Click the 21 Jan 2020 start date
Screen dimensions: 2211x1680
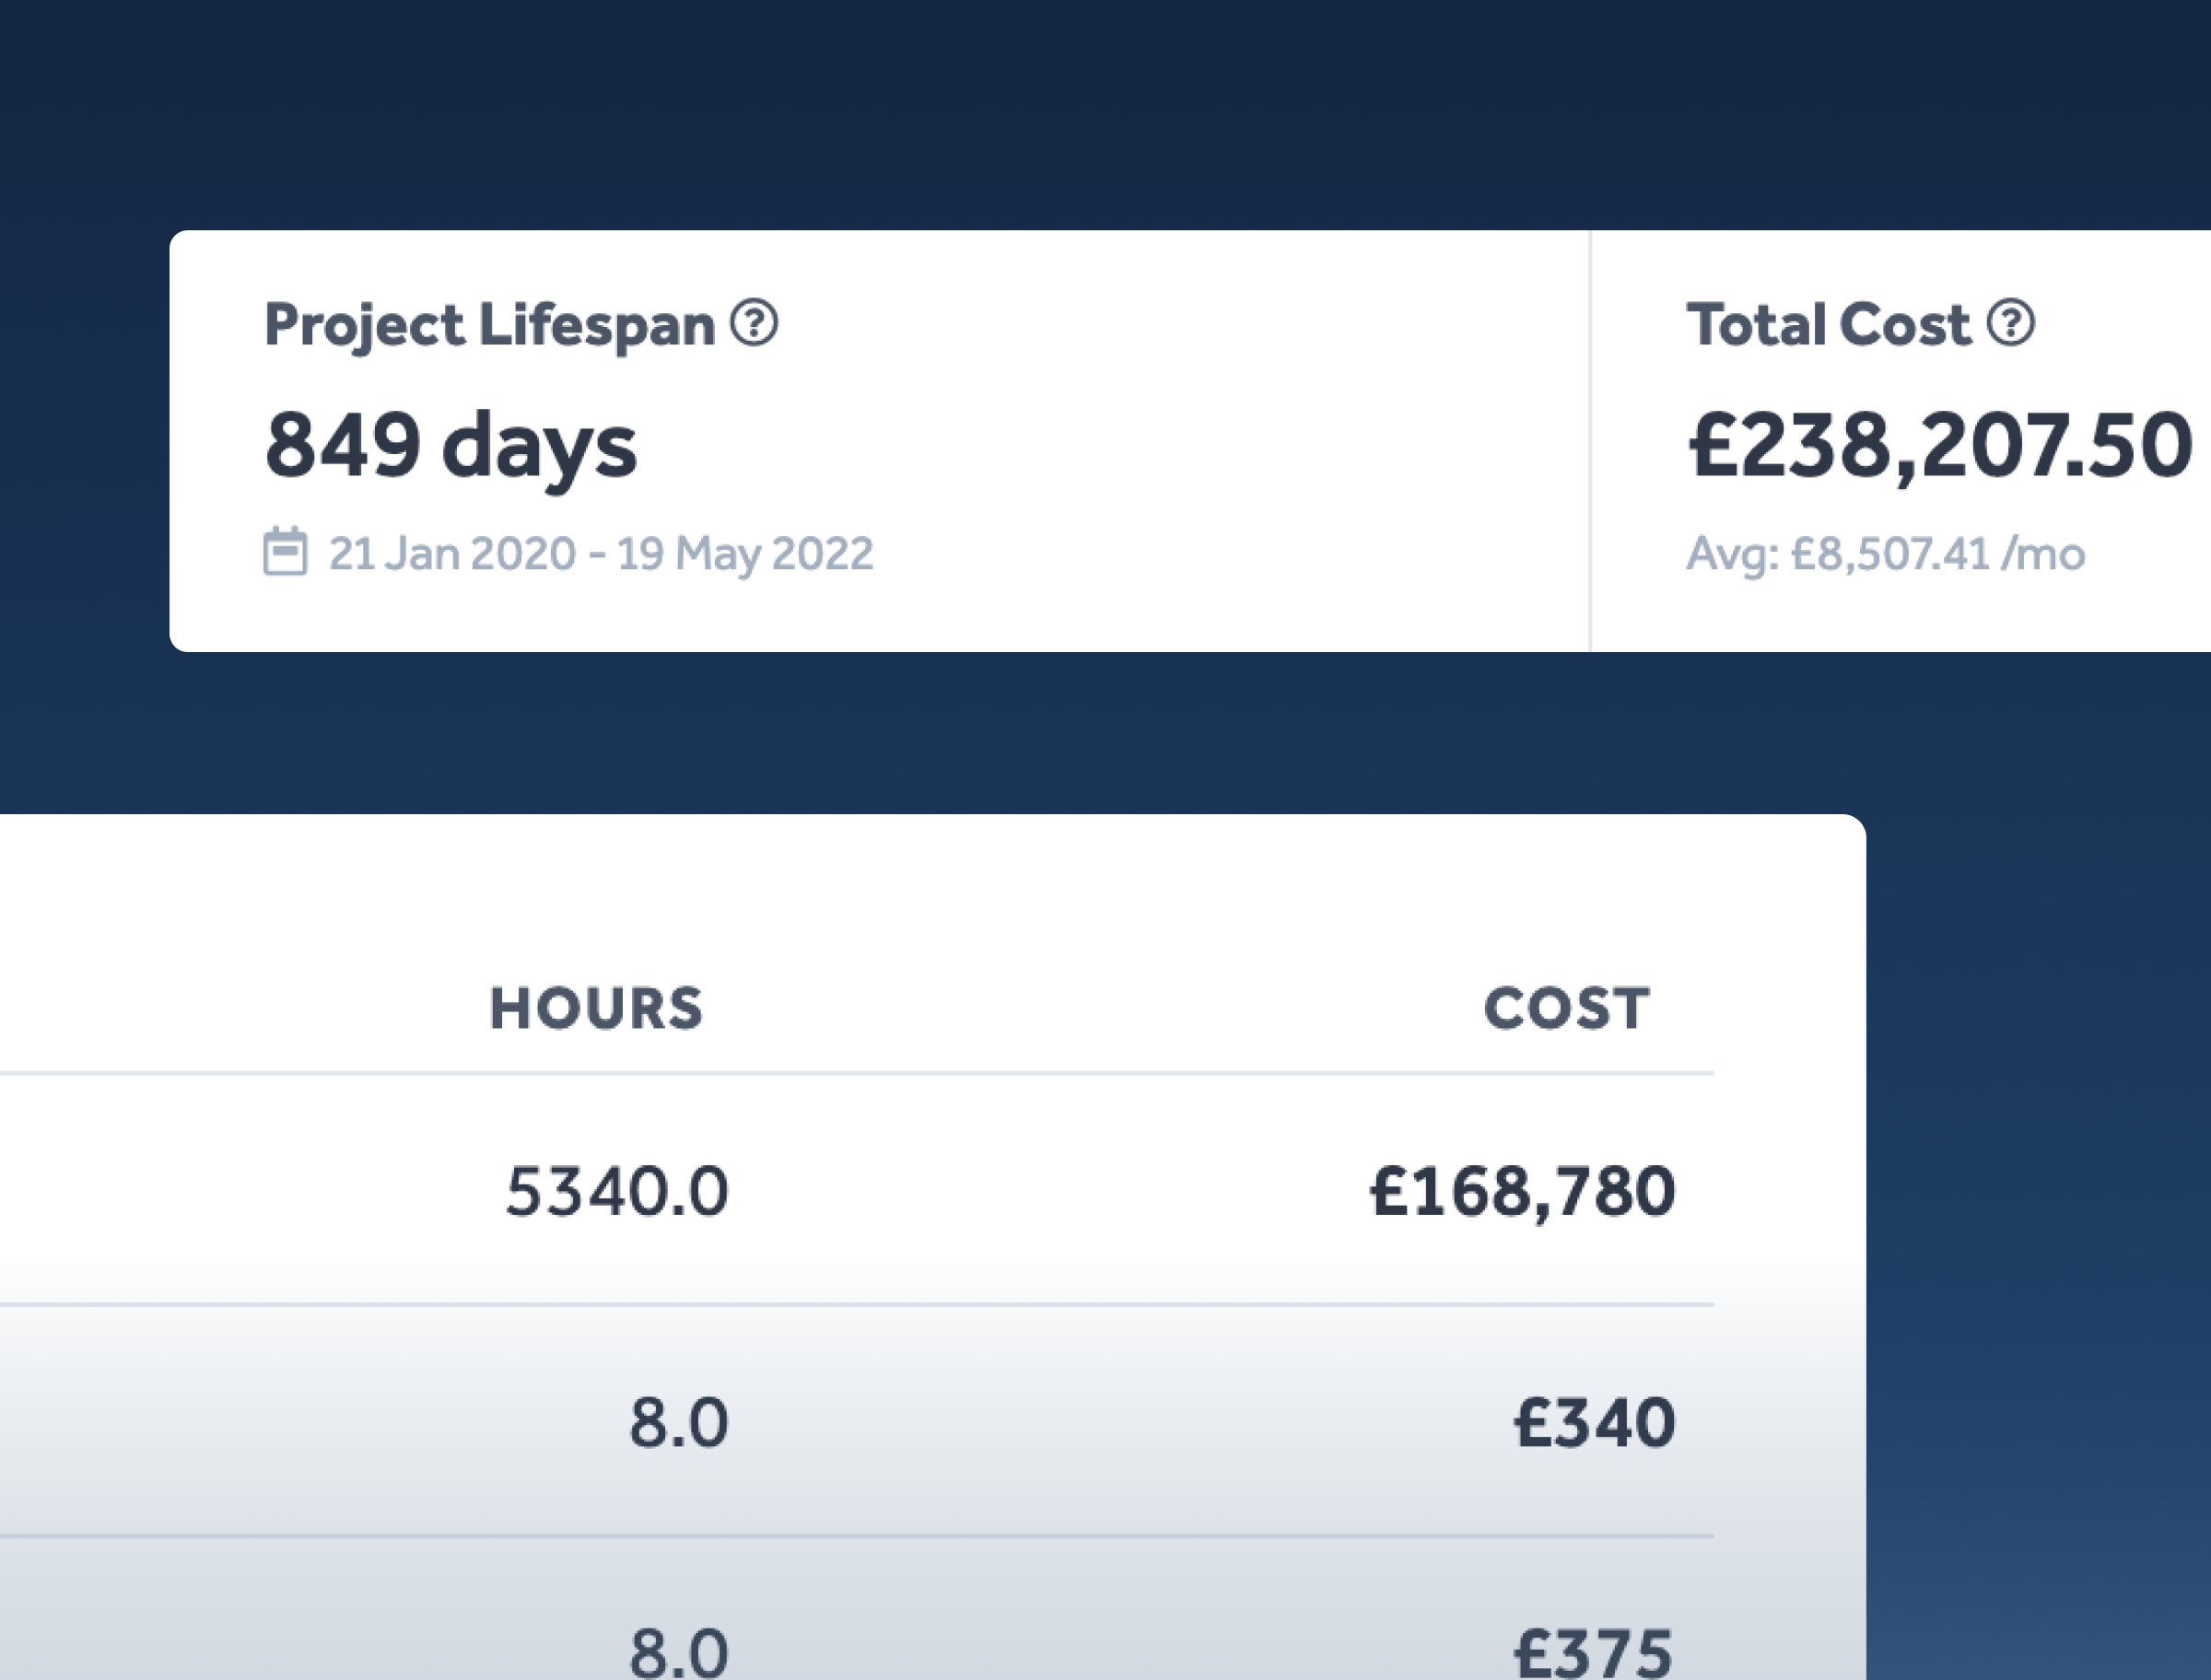[452, 554]
